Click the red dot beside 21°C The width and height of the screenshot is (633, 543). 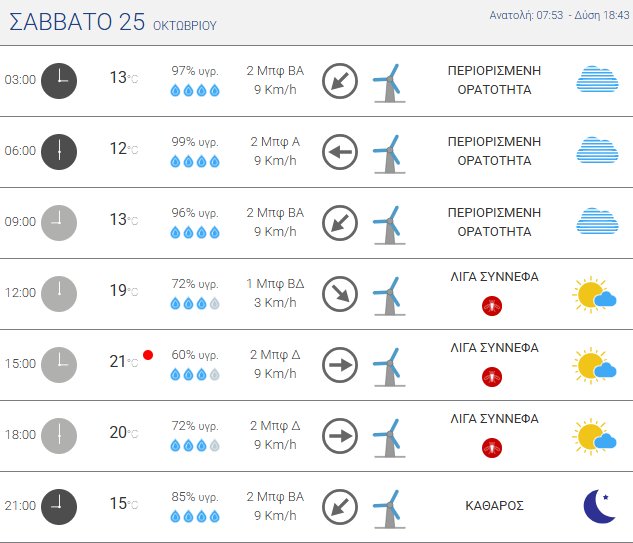point(148,355)
